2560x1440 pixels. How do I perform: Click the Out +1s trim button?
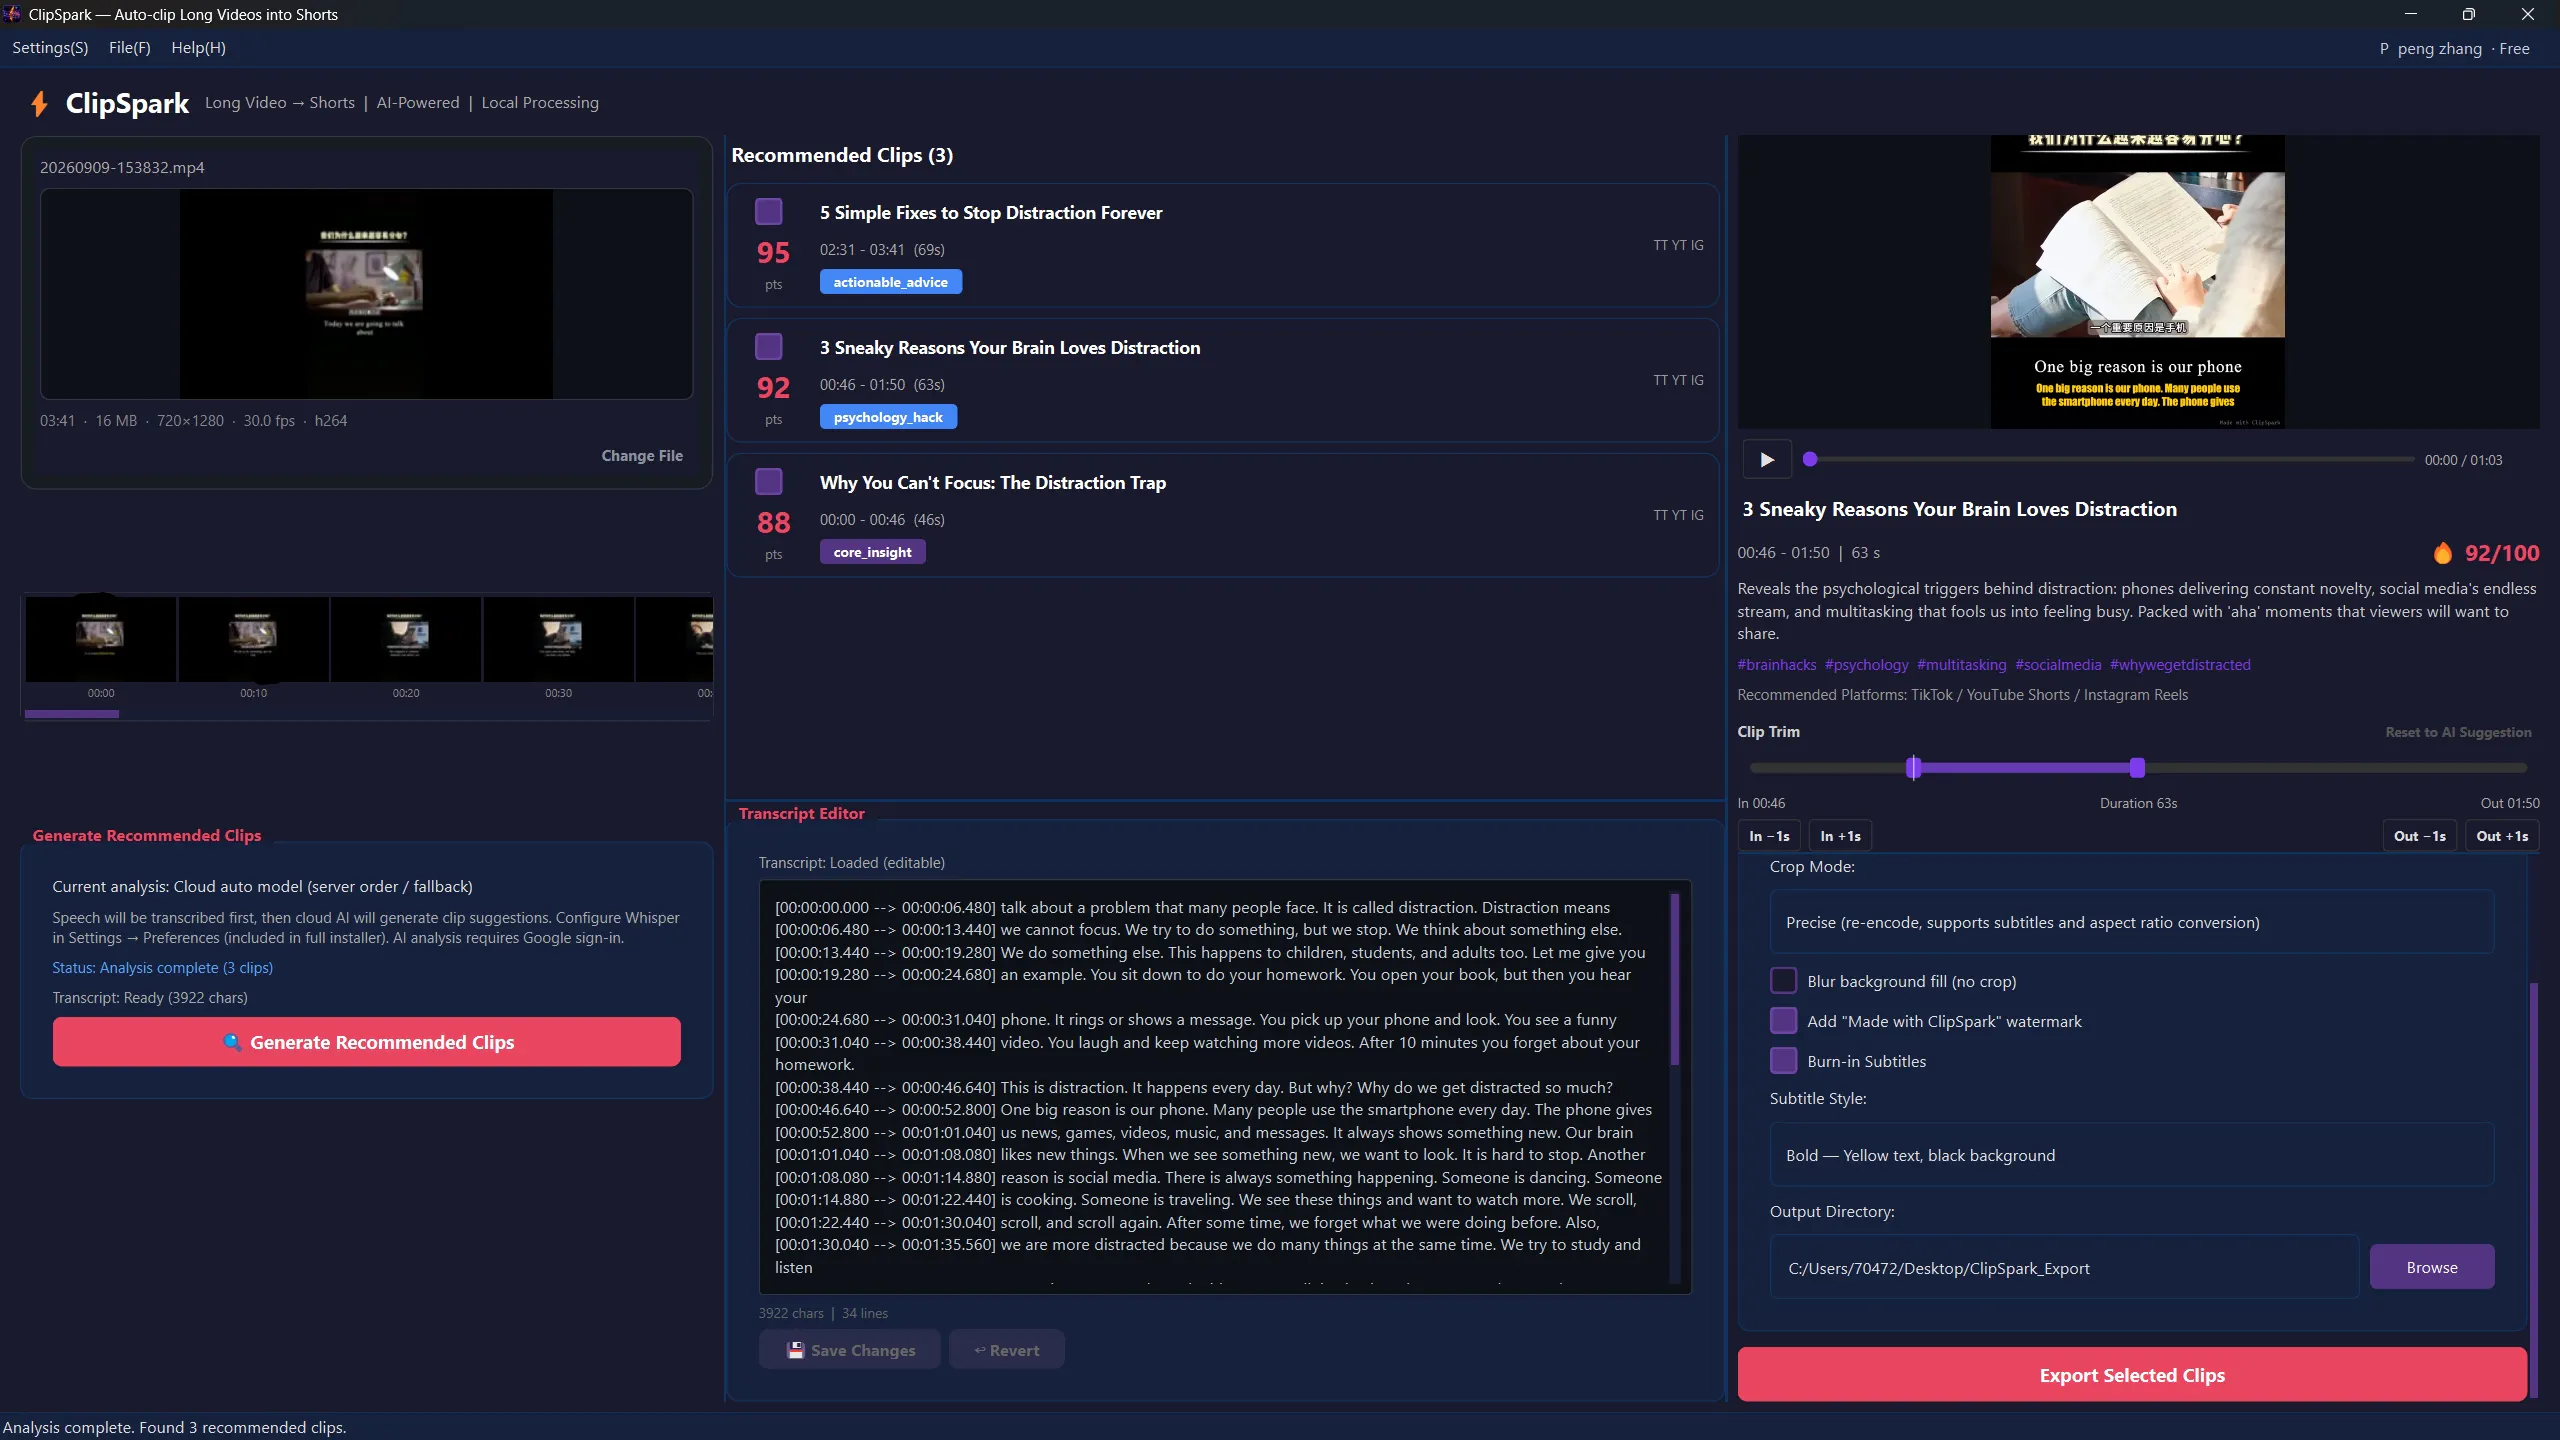[2502, 836]
